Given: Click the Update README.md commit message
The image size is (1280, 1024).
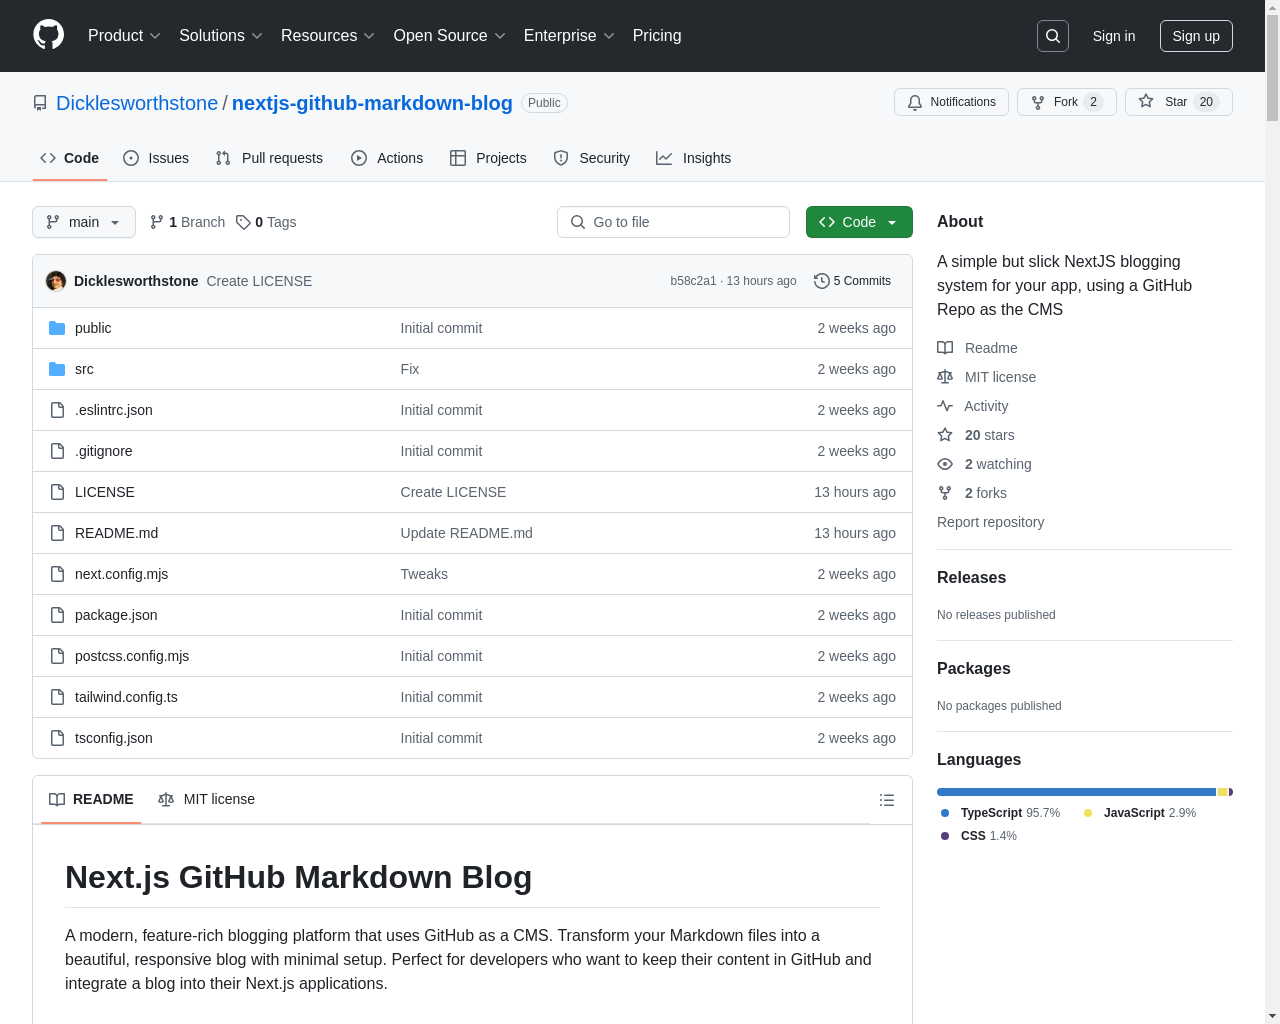Looking at the screenshot, I should click(x=466, y=533).
